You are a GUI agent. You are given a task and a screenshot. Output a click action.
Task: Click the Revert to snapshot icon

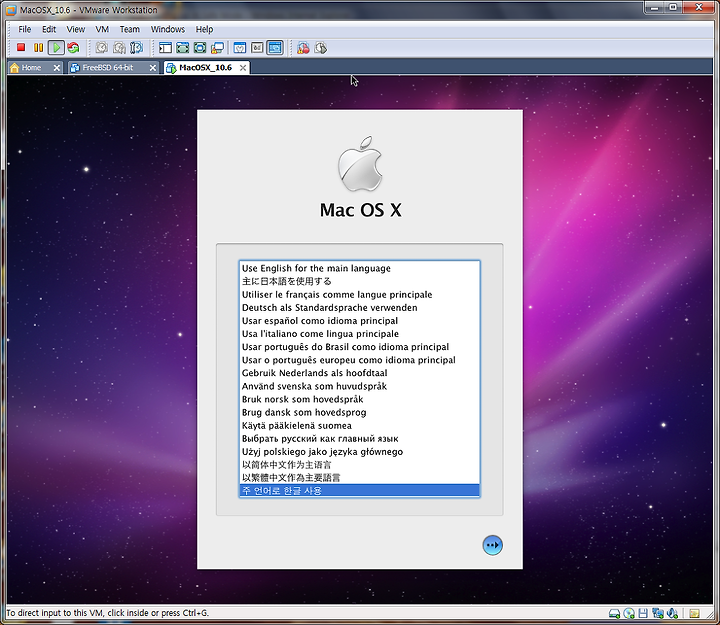pyautogui.click(x=119, y=47)
